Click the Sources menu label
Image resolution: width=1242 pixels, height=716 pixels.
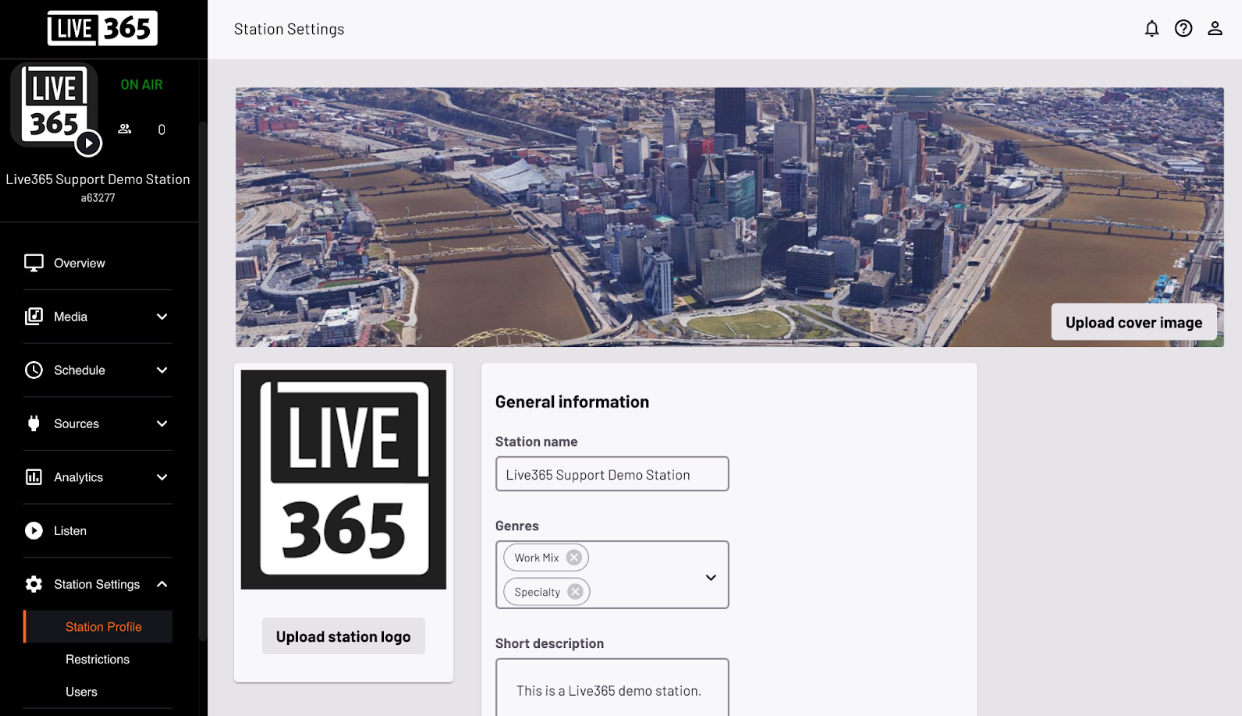(76, 424)
